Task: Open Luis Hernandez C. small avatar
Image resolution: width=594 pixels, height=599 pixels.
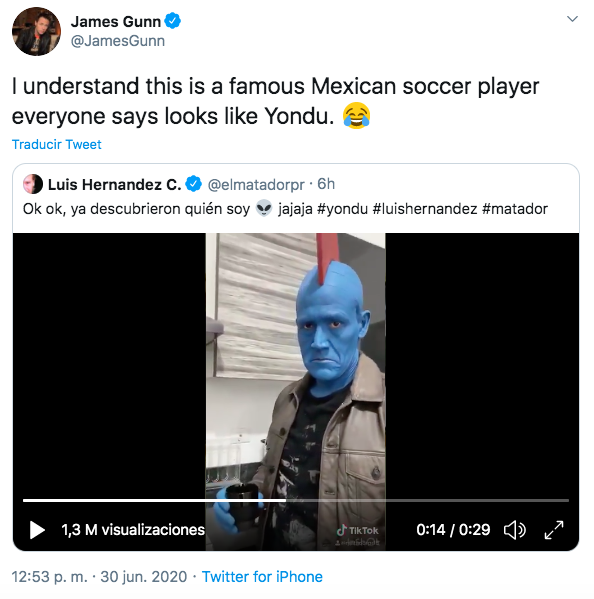Action: pyautogui.click(x=33, y=184)
